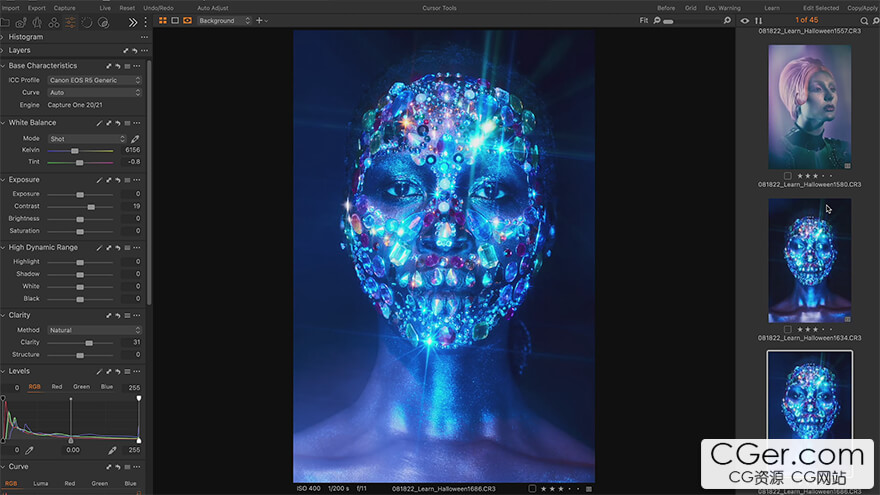Reset the Curve tool
This screenshot has width=880, height=495.
coord(118,467)
